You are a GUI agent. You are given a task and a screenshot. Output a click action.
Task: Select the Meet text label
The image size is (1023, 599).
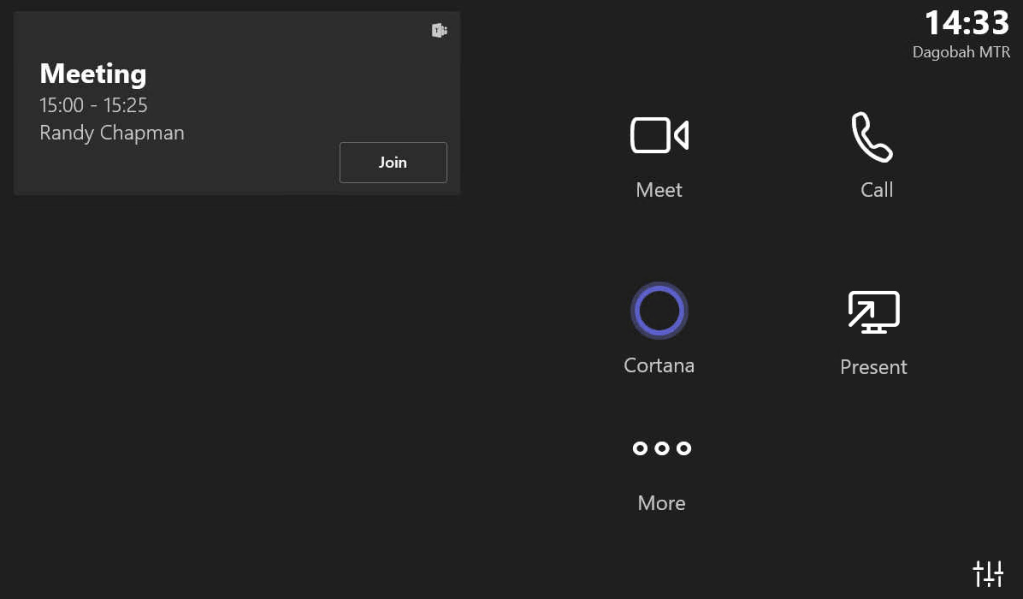point(659,190)
